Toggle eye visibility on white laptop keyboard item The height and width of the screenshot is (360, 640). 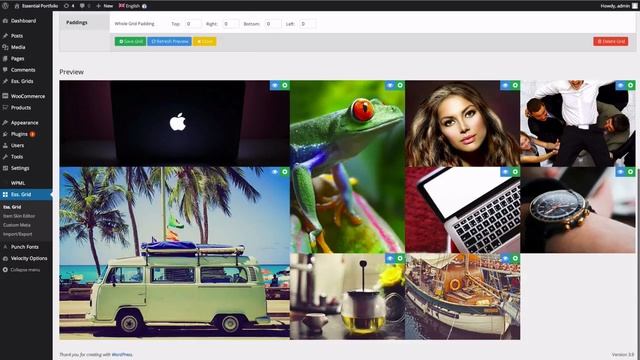click(505, 172)
